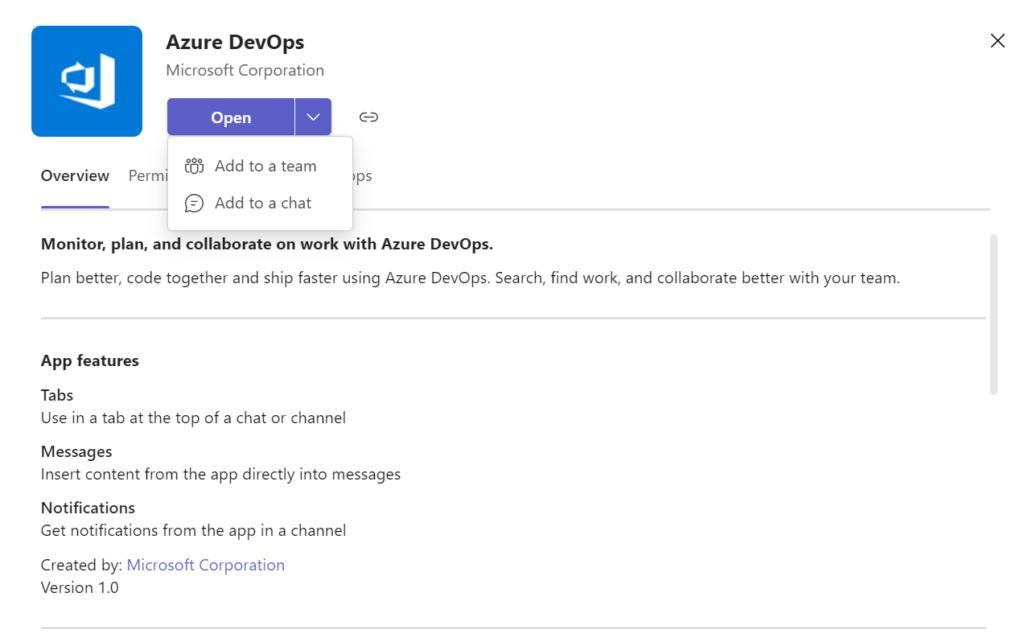The width and height of the screenshot is (1024, 634).
Task: Click the App features heading
Action: (90, 360)
